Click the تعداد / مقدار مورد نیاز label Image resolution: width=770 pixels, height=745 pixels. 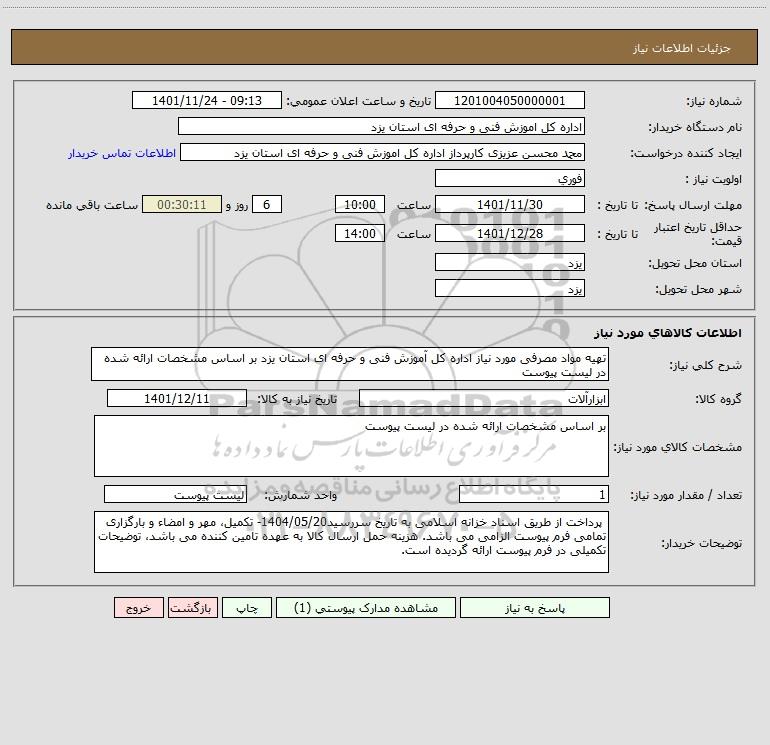point(686,495)
